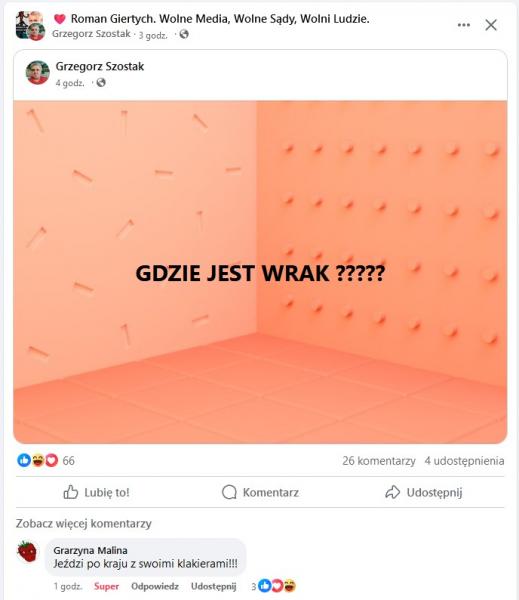Click the Udostępnij arrow button under post
519x600 pixels.
coord(424,492)
